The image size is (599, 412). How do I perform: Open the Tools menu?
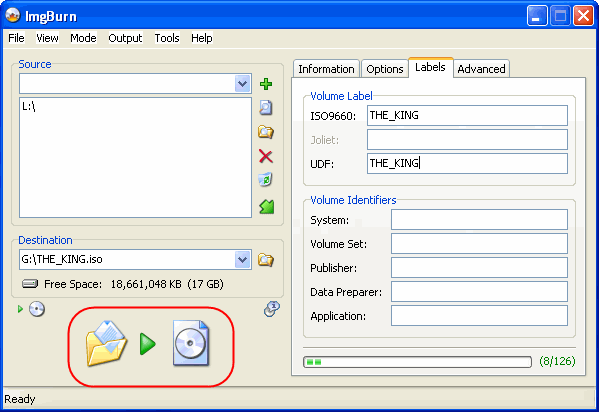pos(167,38)
